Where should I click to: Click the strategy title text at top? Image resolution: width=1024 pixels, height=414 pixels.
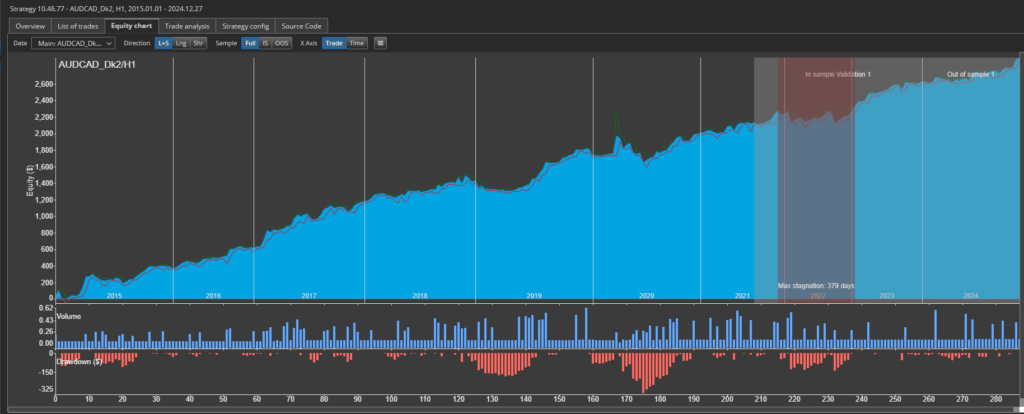click(x=106, y=9)
